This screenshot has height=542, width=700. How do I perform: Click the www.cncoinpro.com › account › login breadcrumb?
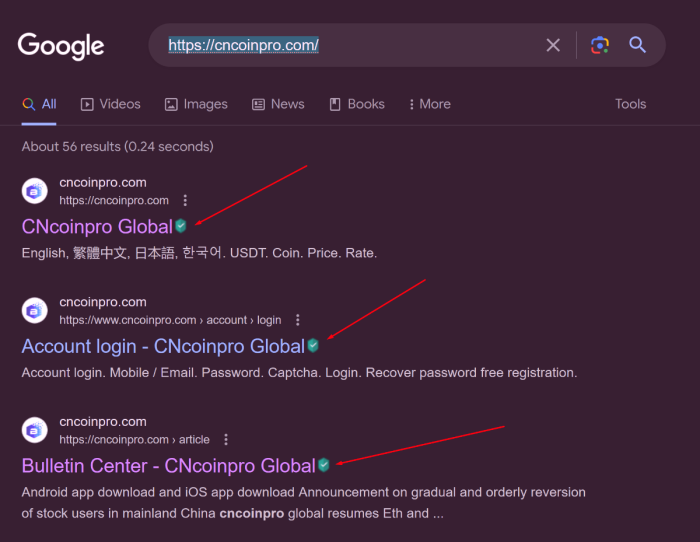(170, 320)
